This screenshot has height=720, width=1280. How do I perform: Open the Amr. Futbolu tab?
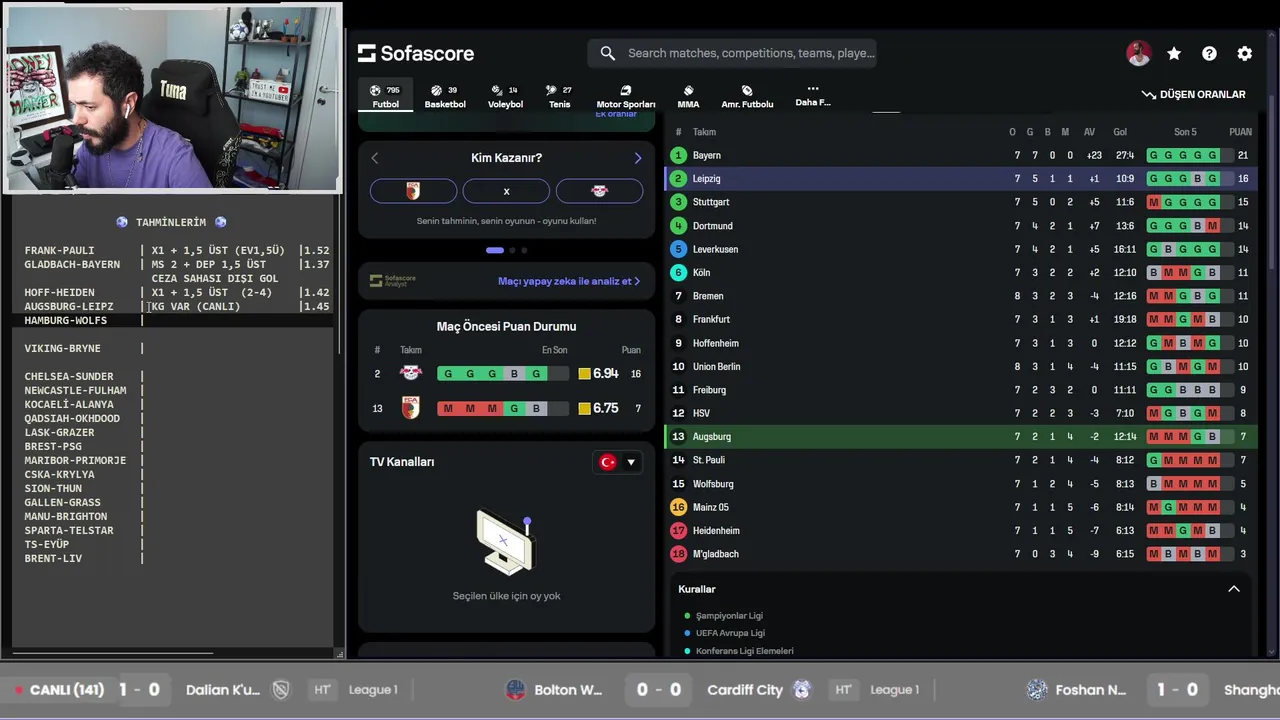[x=747, y=96]
